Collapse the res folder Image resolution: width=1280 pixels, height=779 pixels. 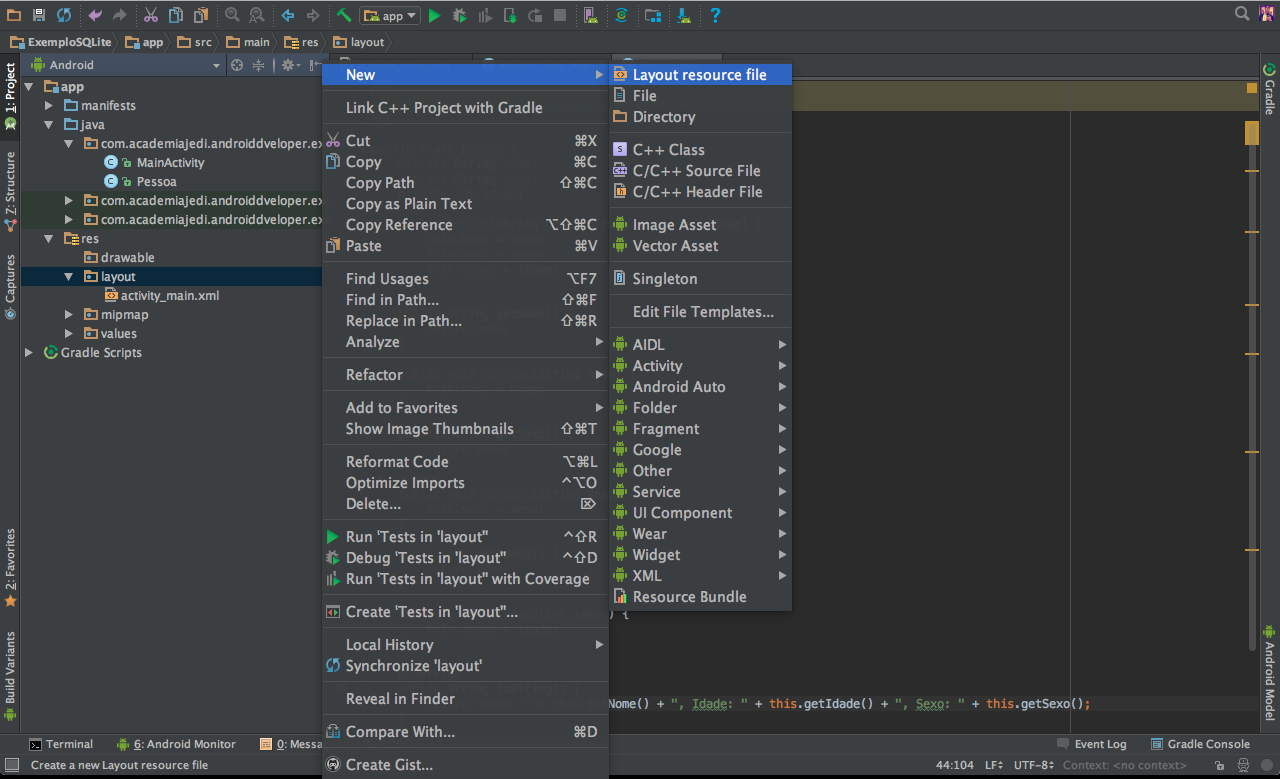point(49,239)
